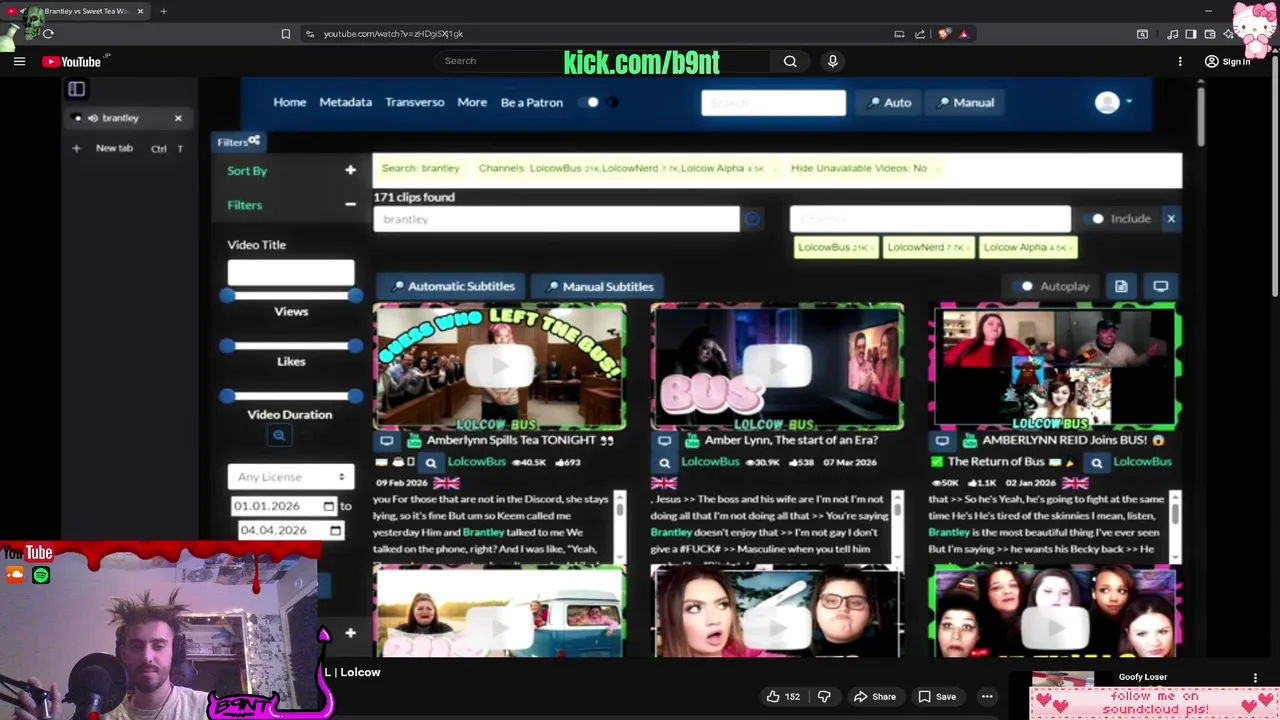Click monitor icon beside AMBERLYNN REID Joins BUS
The image size is (1280, 720).
coord(942,441)
